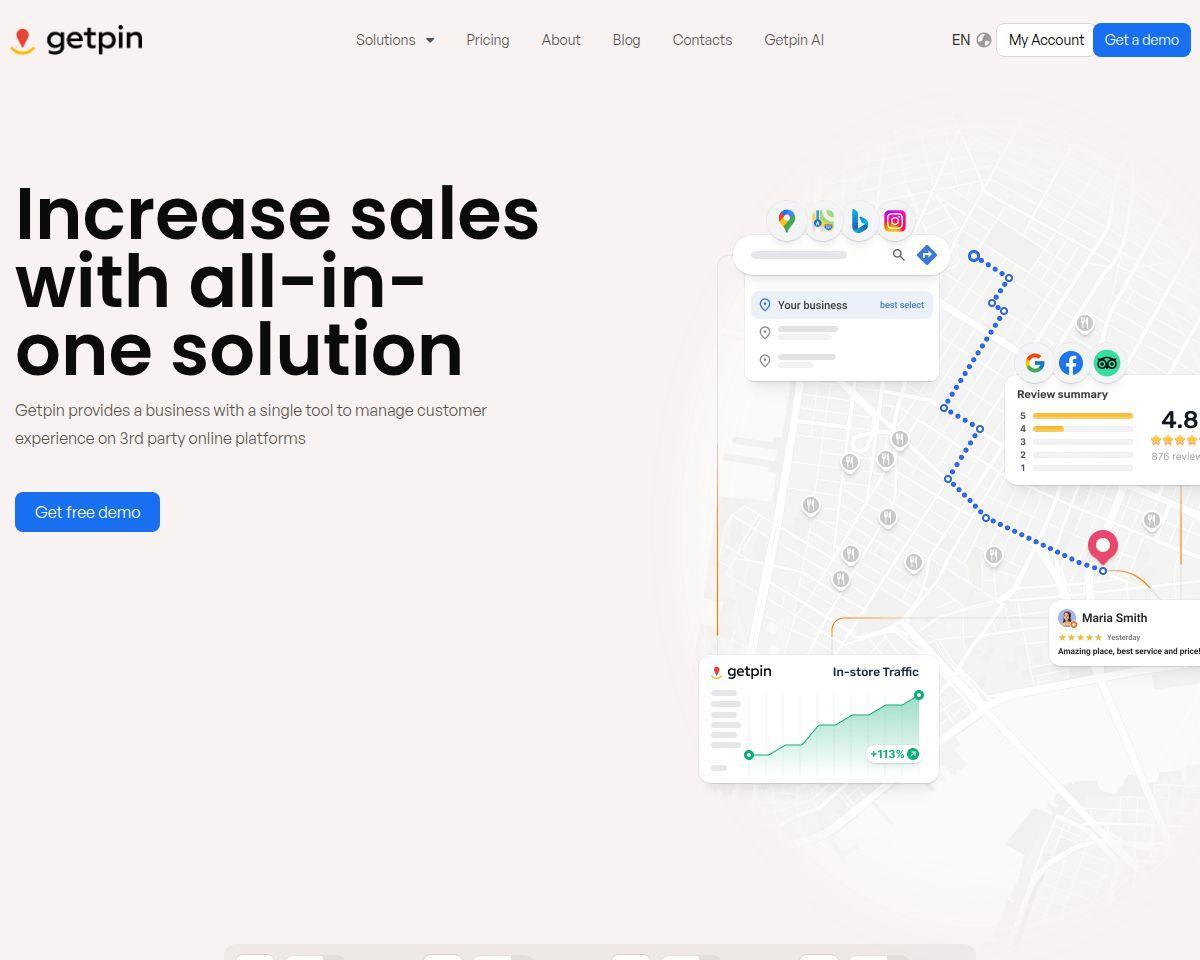Click the getpin logo in header
The height and width of the screenshot is (960, 1200).
(76, 40)
